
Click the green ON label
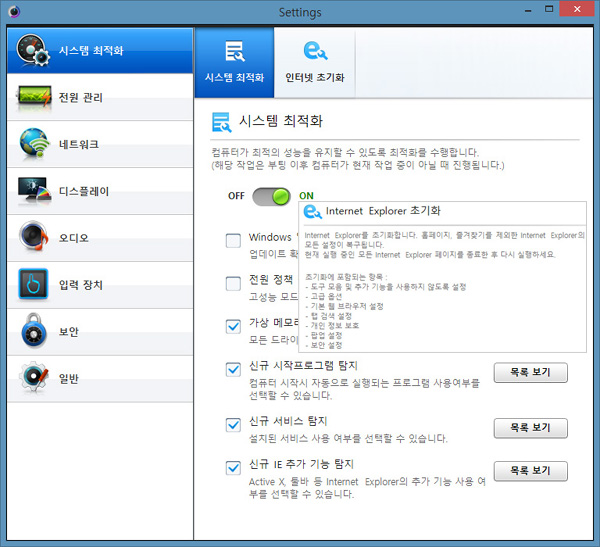pos(306,196)
